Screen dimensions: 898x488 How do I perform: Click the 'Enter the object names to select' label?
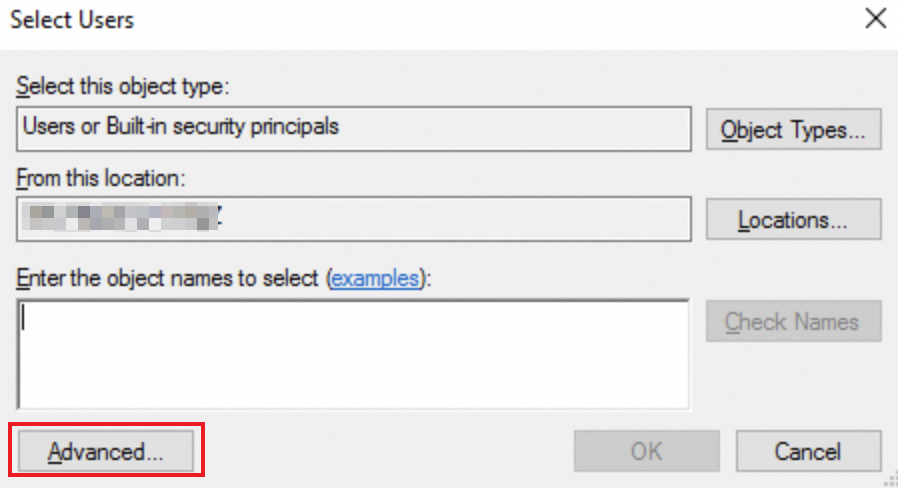170,279
